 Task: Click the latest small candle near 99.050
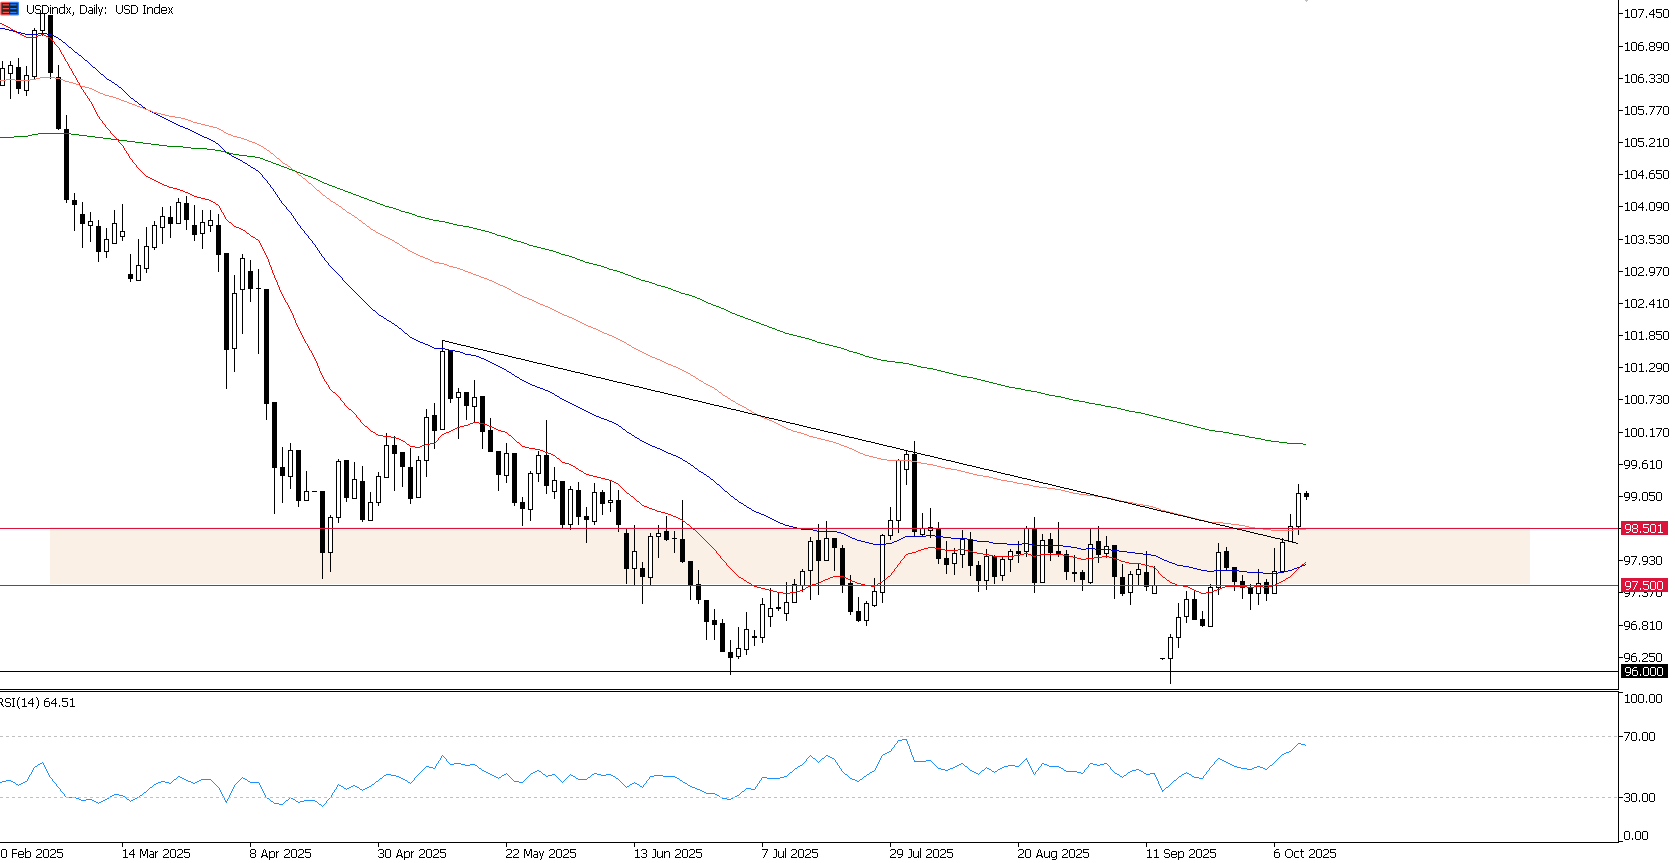(x=1306, y=495)
